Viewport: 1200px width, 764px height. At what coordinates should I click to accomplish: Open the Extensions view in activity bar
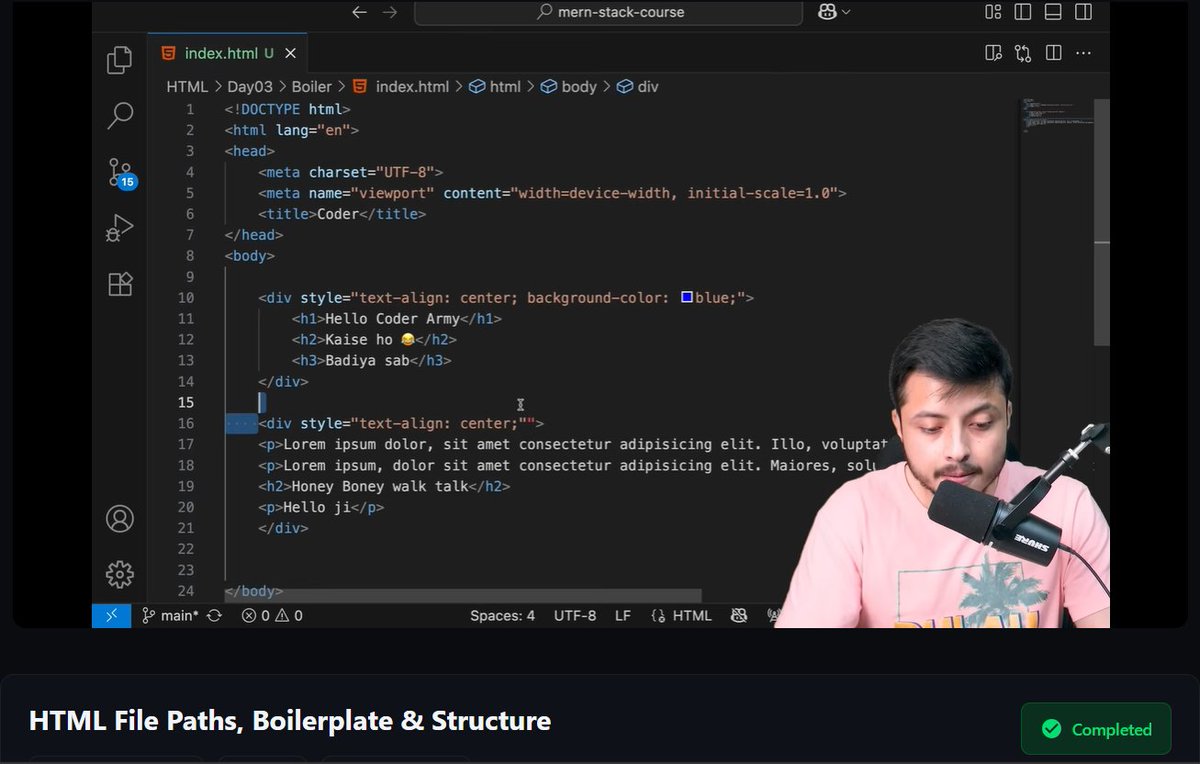(x=120, y=284)
